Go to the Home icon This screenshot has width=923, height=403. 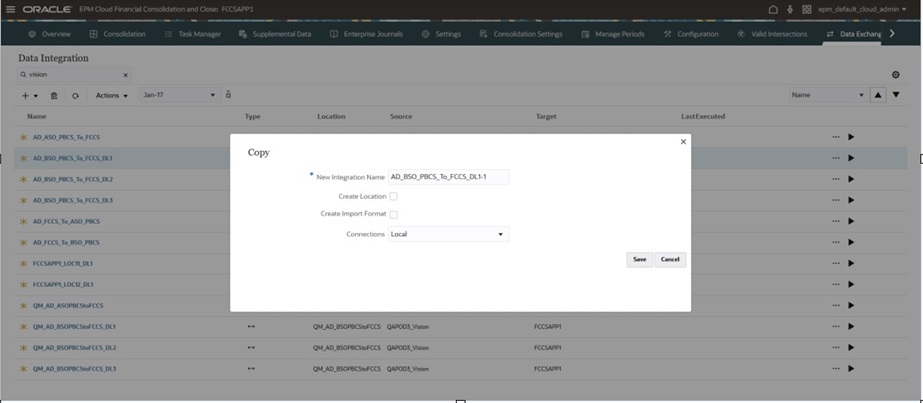773,9
